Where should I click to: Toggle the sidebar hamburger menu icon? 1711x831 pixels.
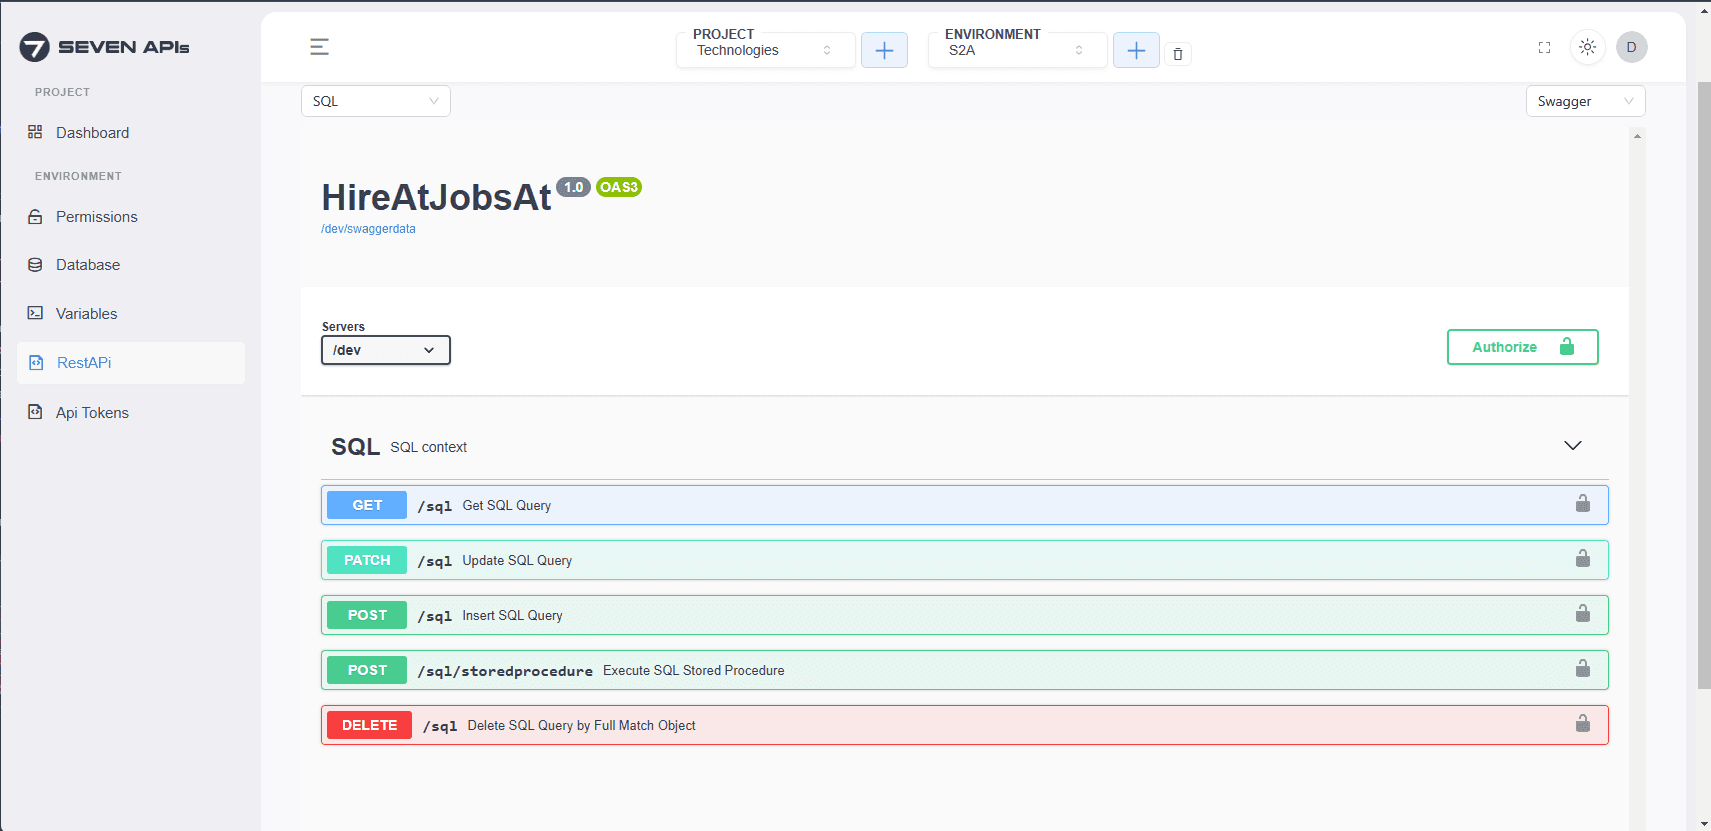coord(319,47)
